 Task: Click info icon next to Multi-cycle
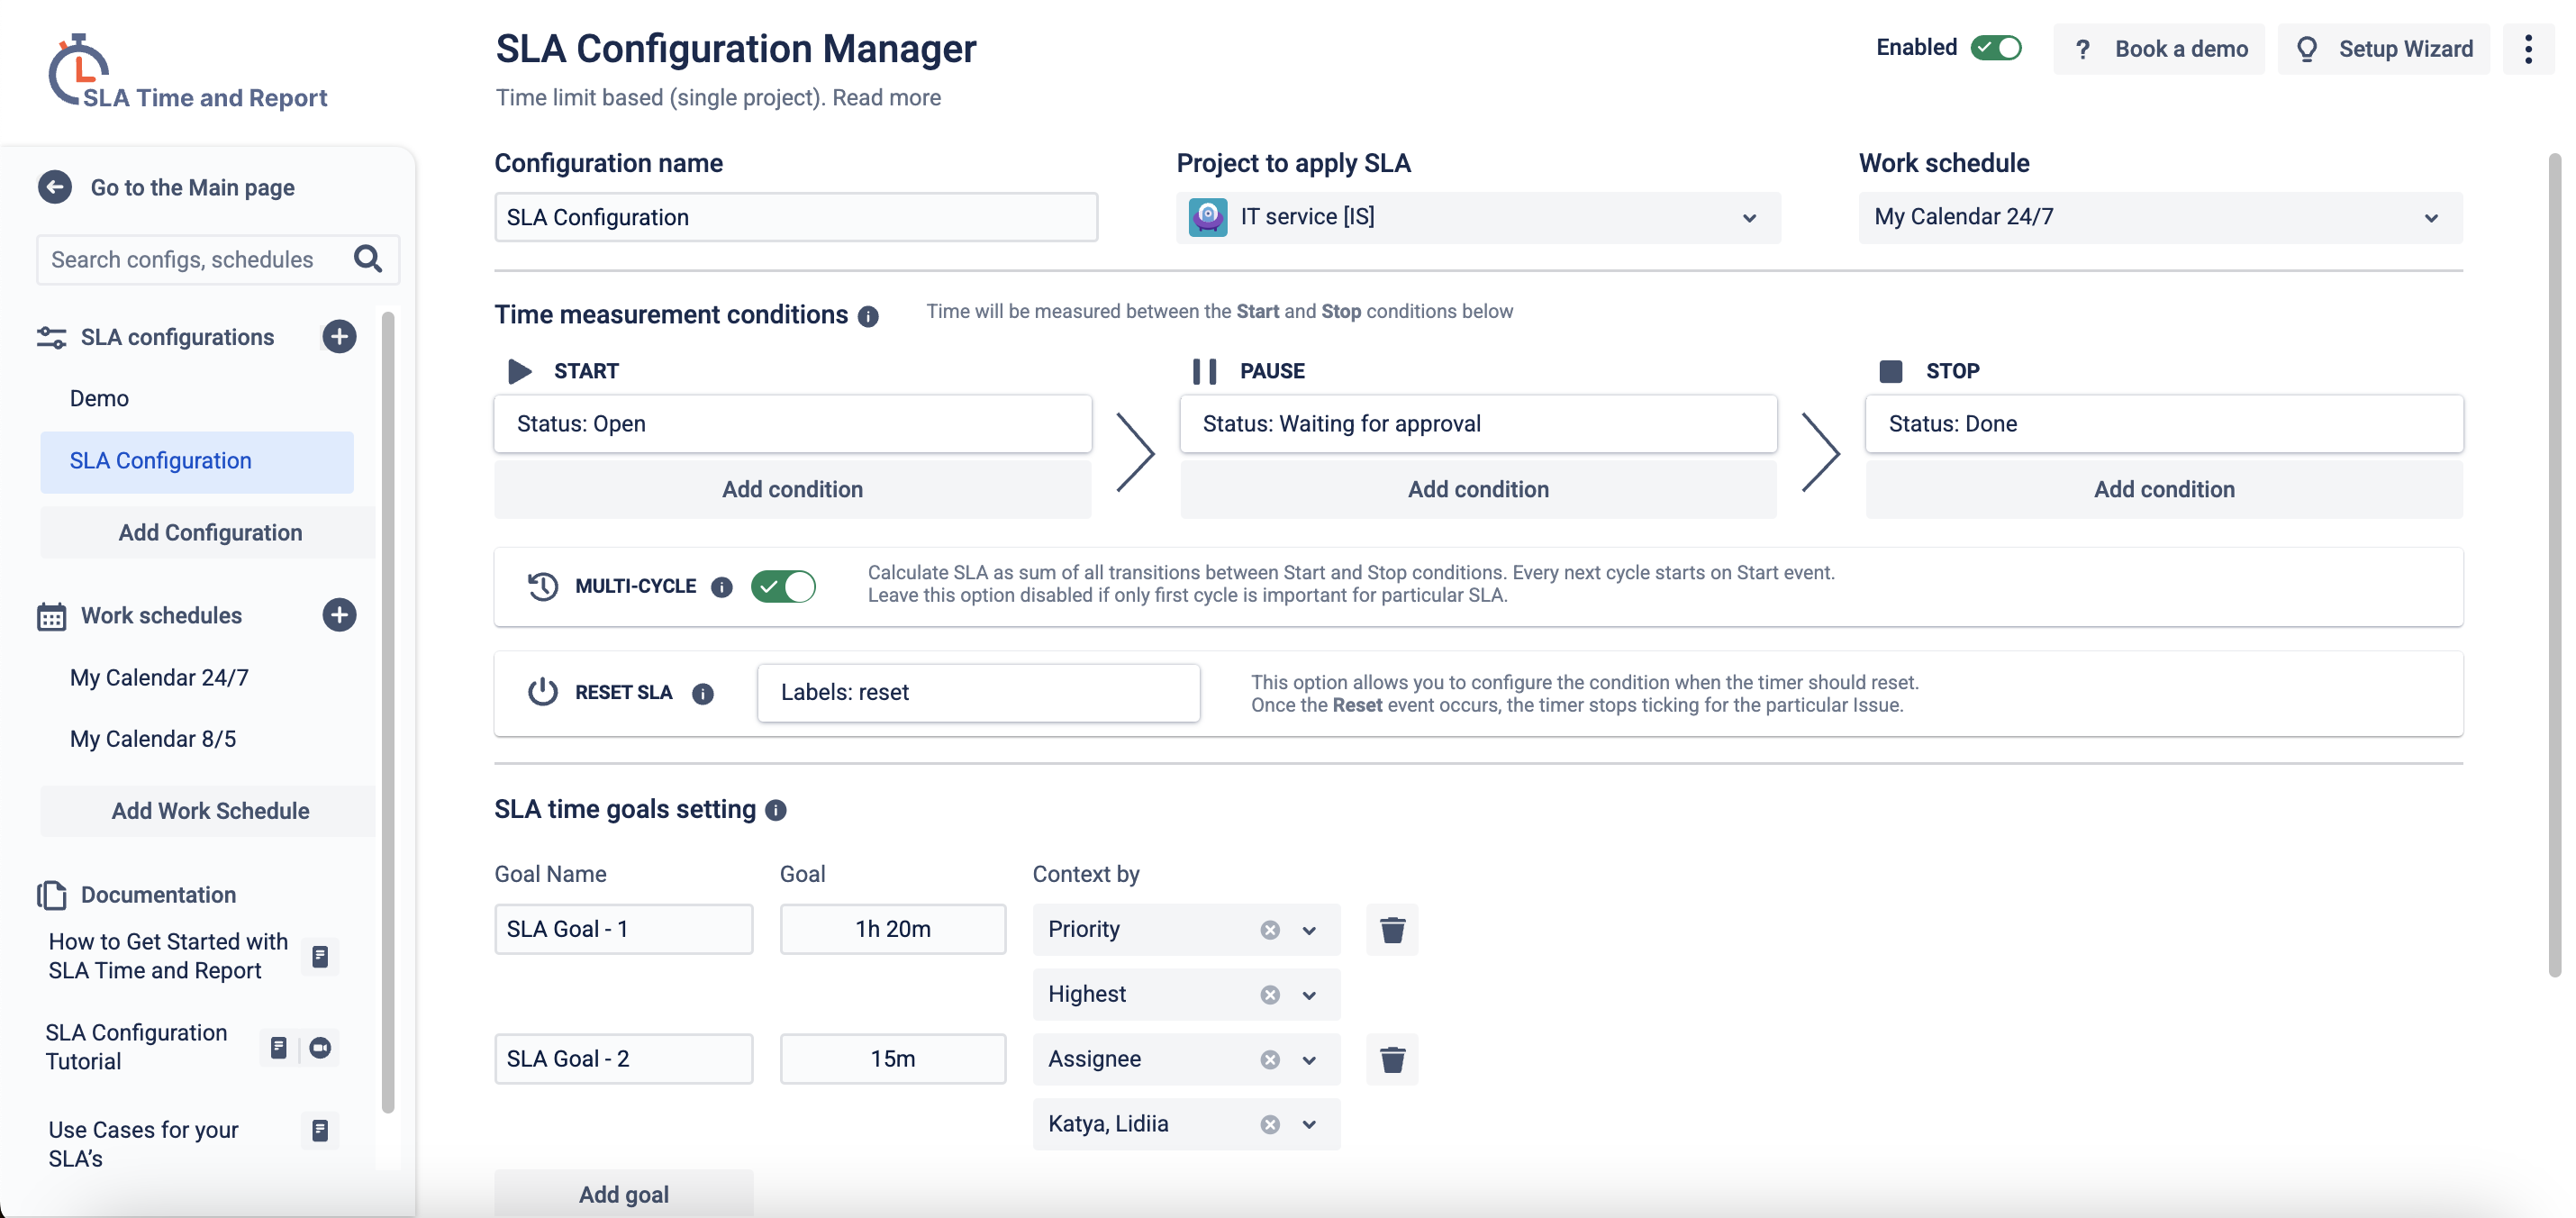(721, 587)
